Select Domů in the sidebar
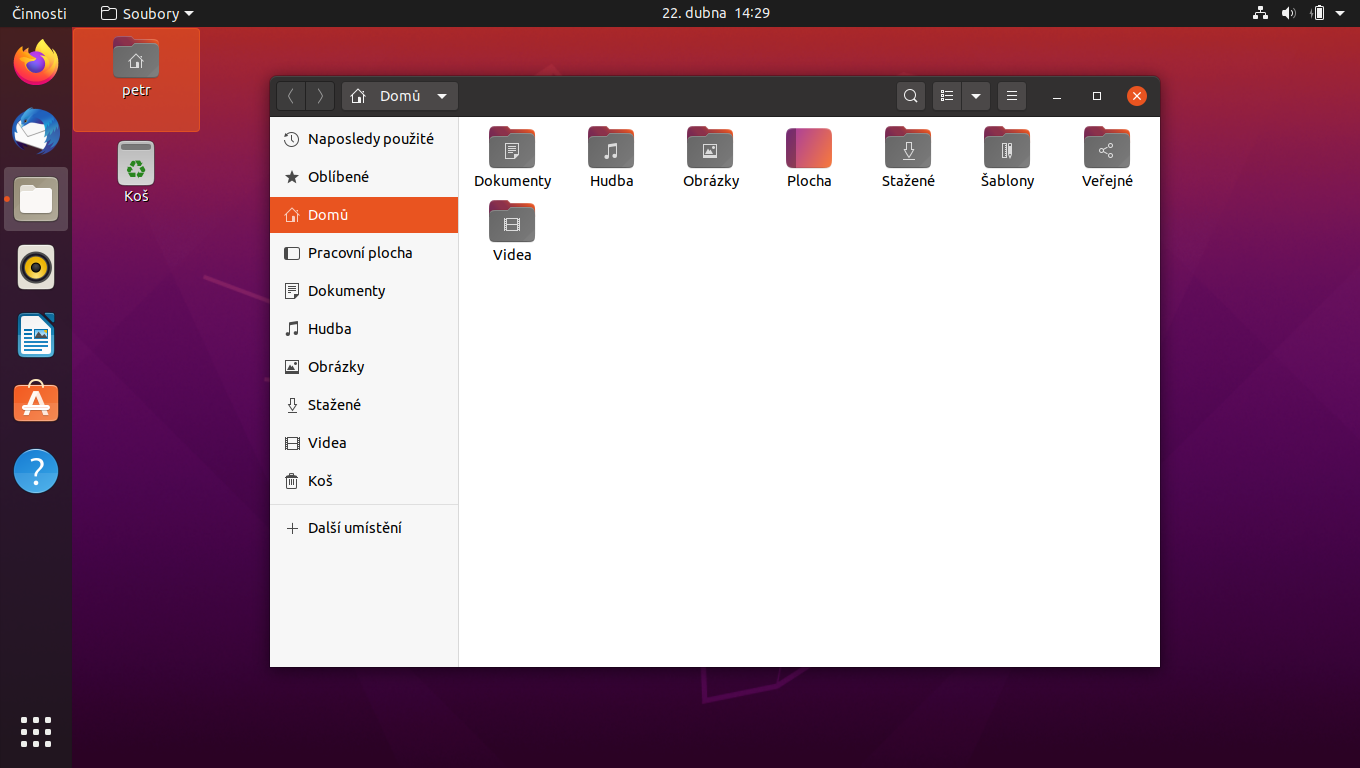Image resolution: width=1360 pixels, height=768 pixels. pos(364,215)
